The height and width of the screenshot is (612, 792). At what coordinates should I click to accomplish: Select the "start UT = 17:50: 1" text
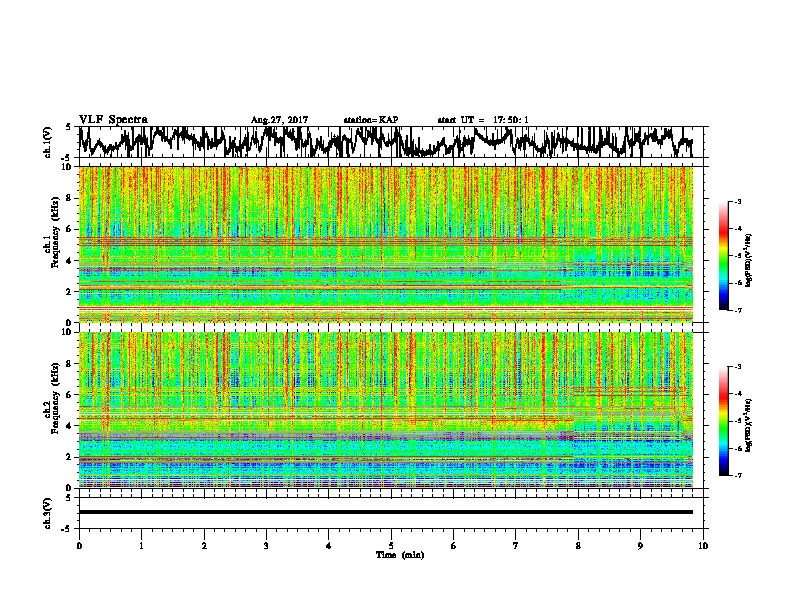coord(483,120)
